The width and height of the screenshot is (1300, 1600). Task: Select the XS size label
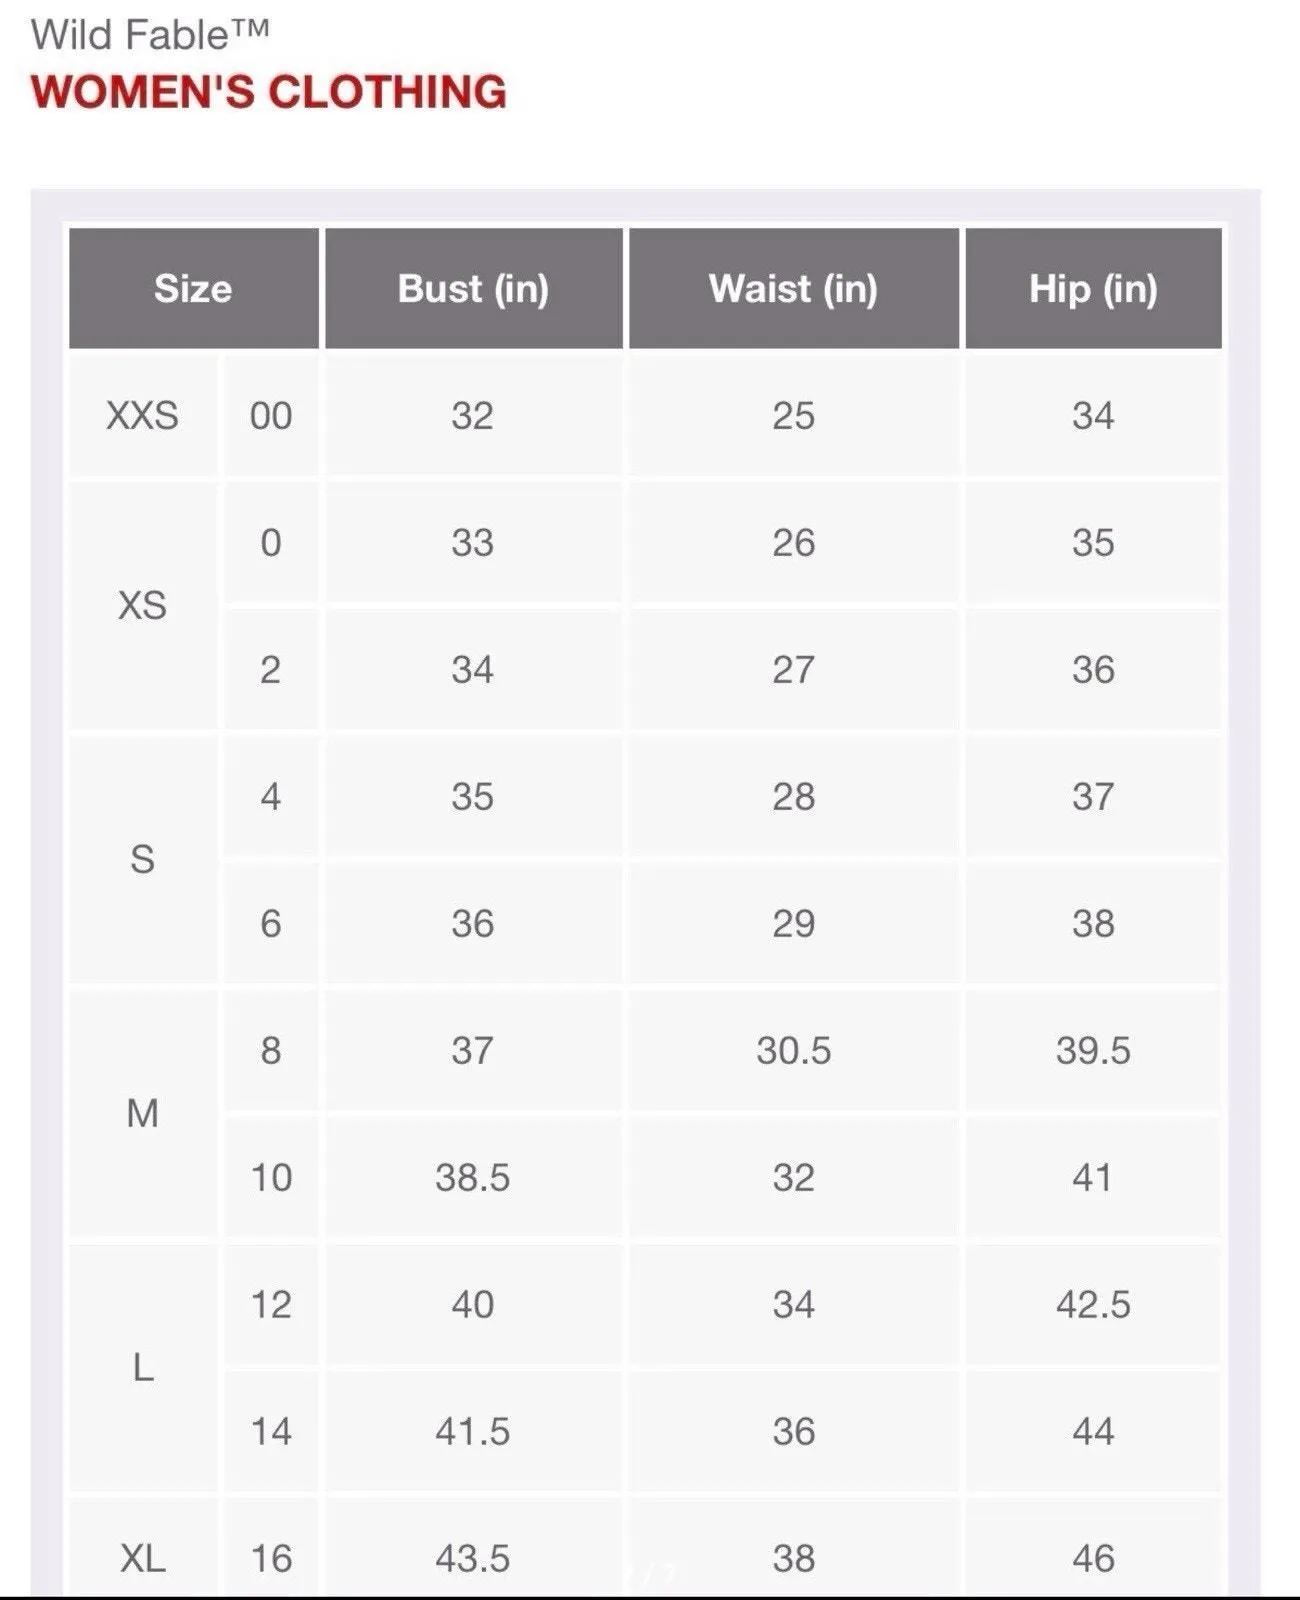143,605
